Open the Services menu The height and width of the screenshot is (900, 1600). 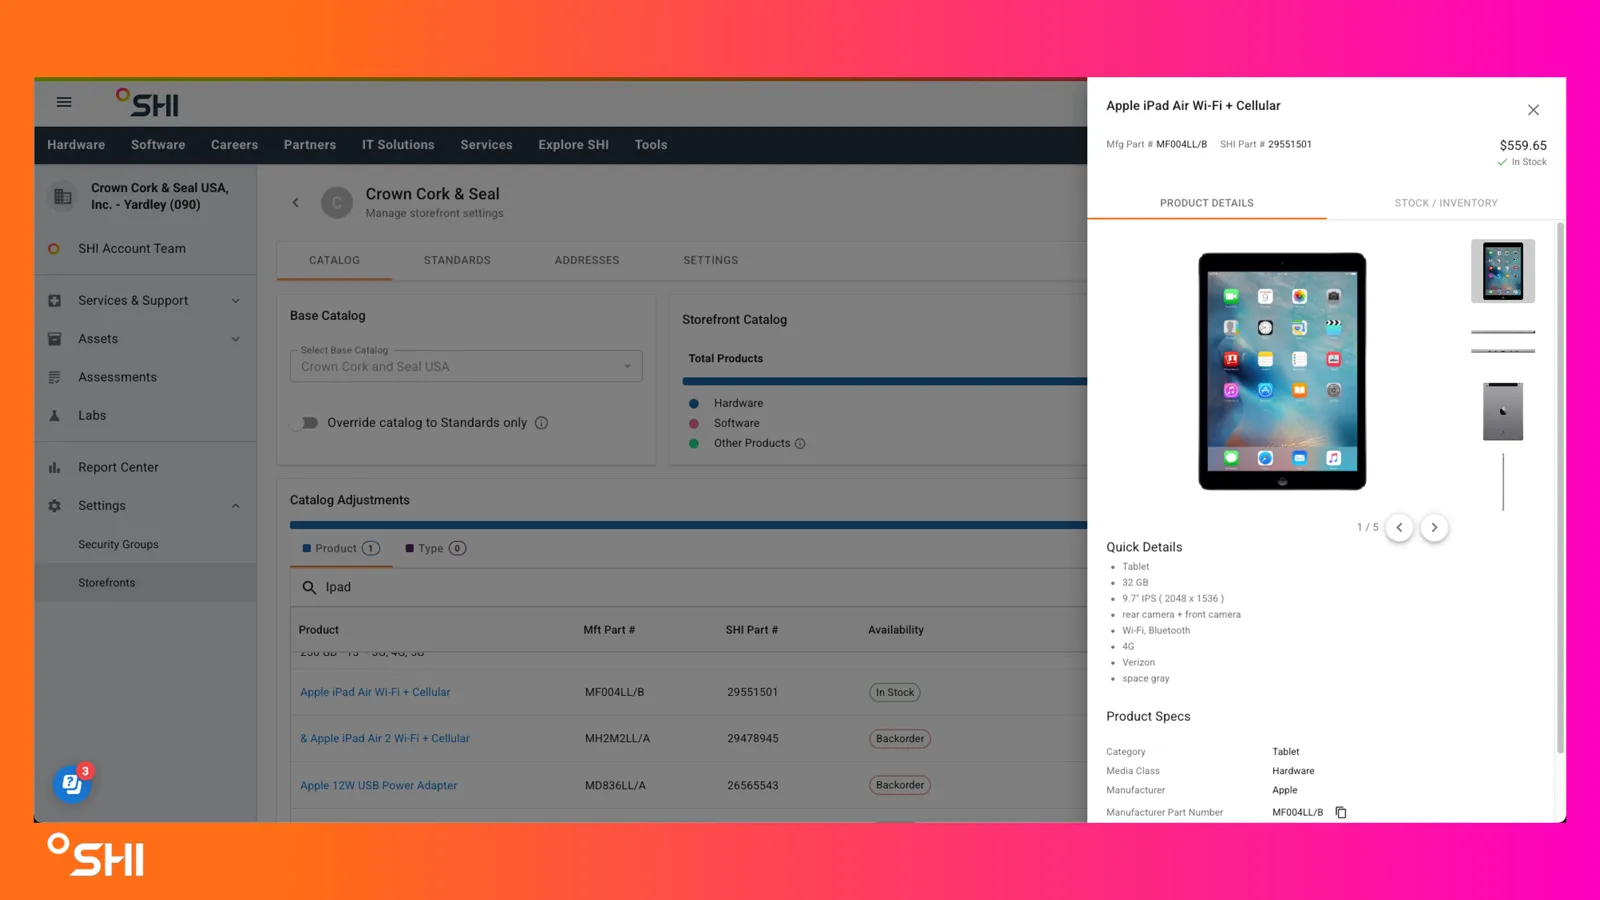(486, 145)
